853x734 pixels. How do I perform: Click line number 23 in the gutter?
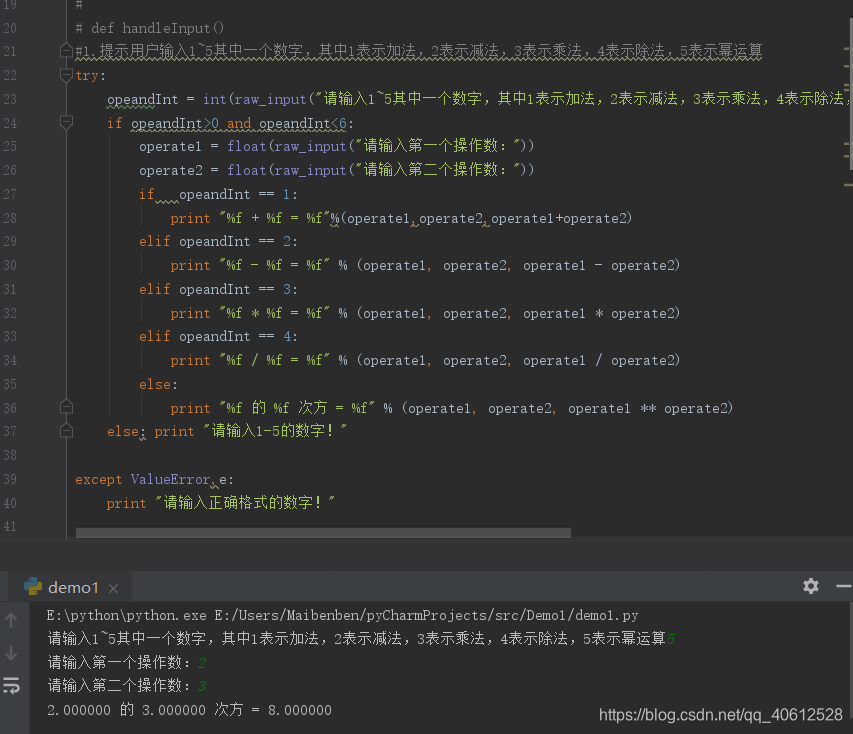point(10,99)
